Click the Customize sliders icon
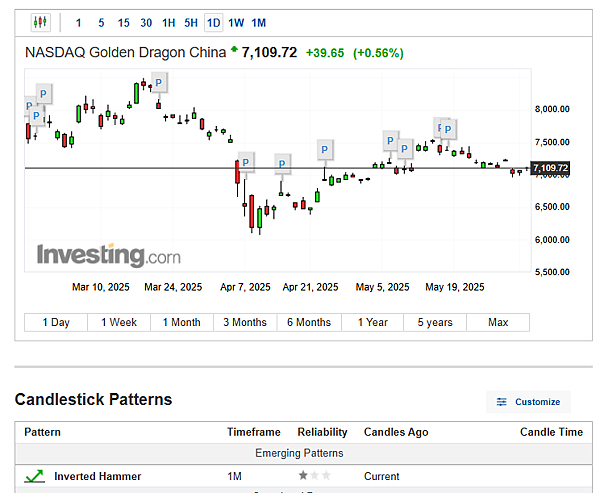The height and width of the screenshot is (493, 600). pos(501,402)
